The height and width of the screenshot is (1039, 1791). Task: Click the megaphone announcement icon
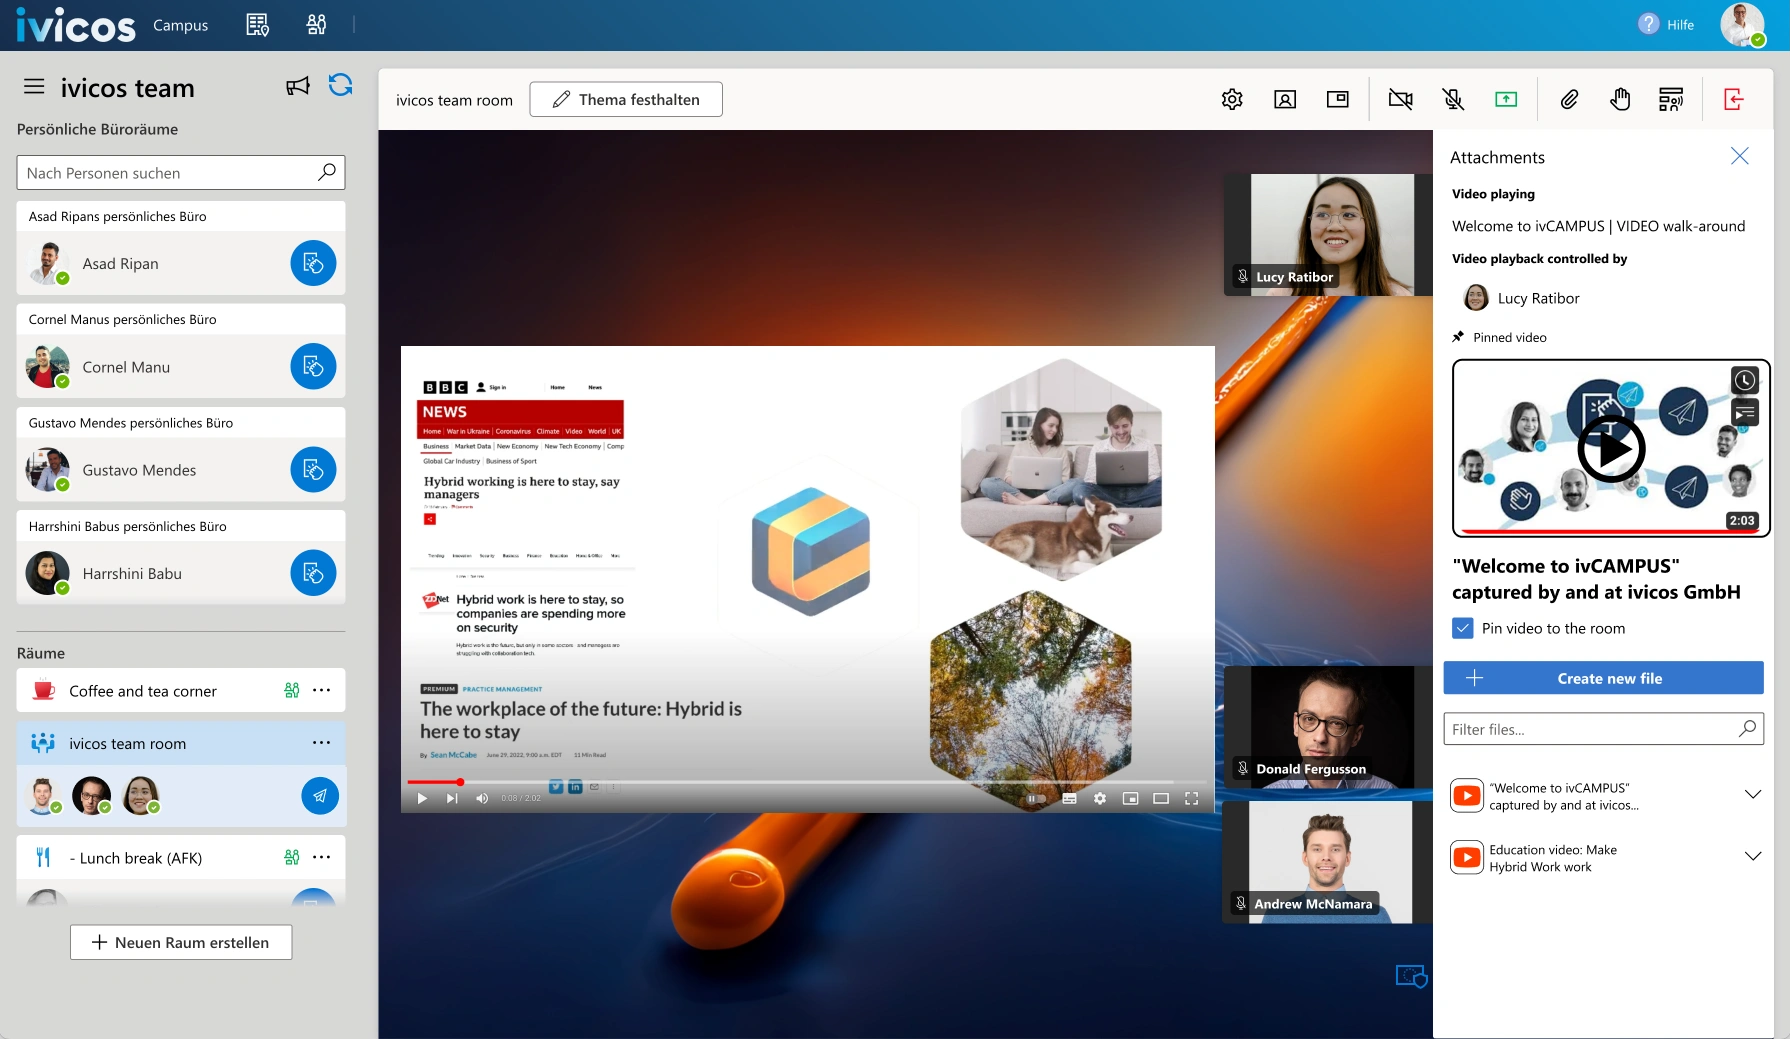point(297,87)
